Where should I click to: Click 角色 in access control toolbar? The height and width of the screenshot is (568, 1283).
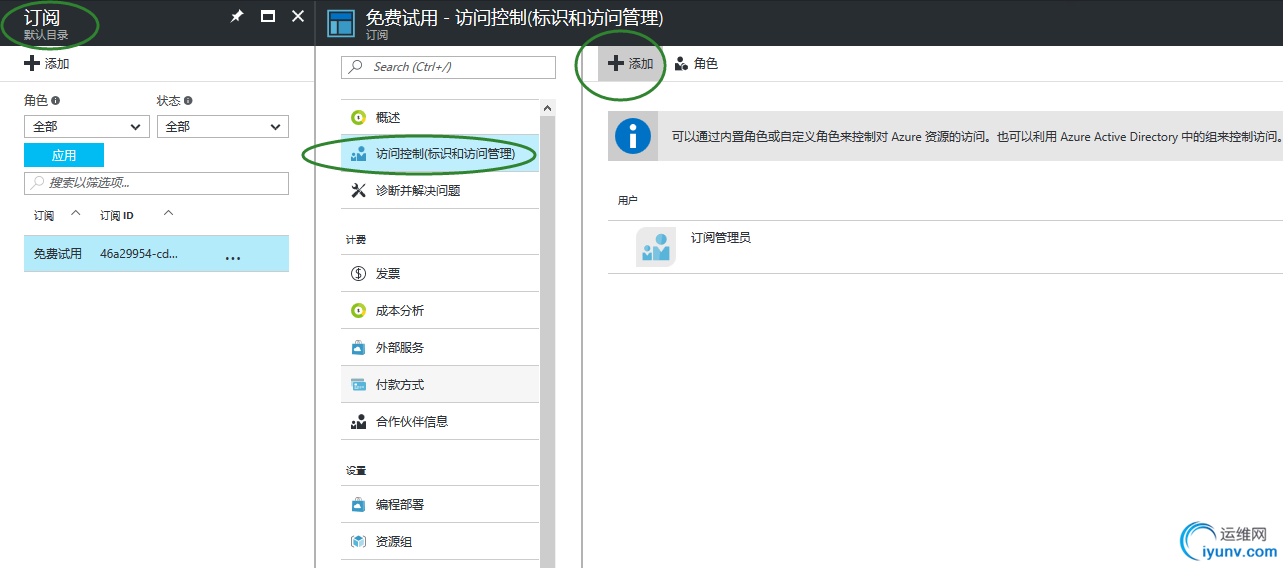pos(696,64)
